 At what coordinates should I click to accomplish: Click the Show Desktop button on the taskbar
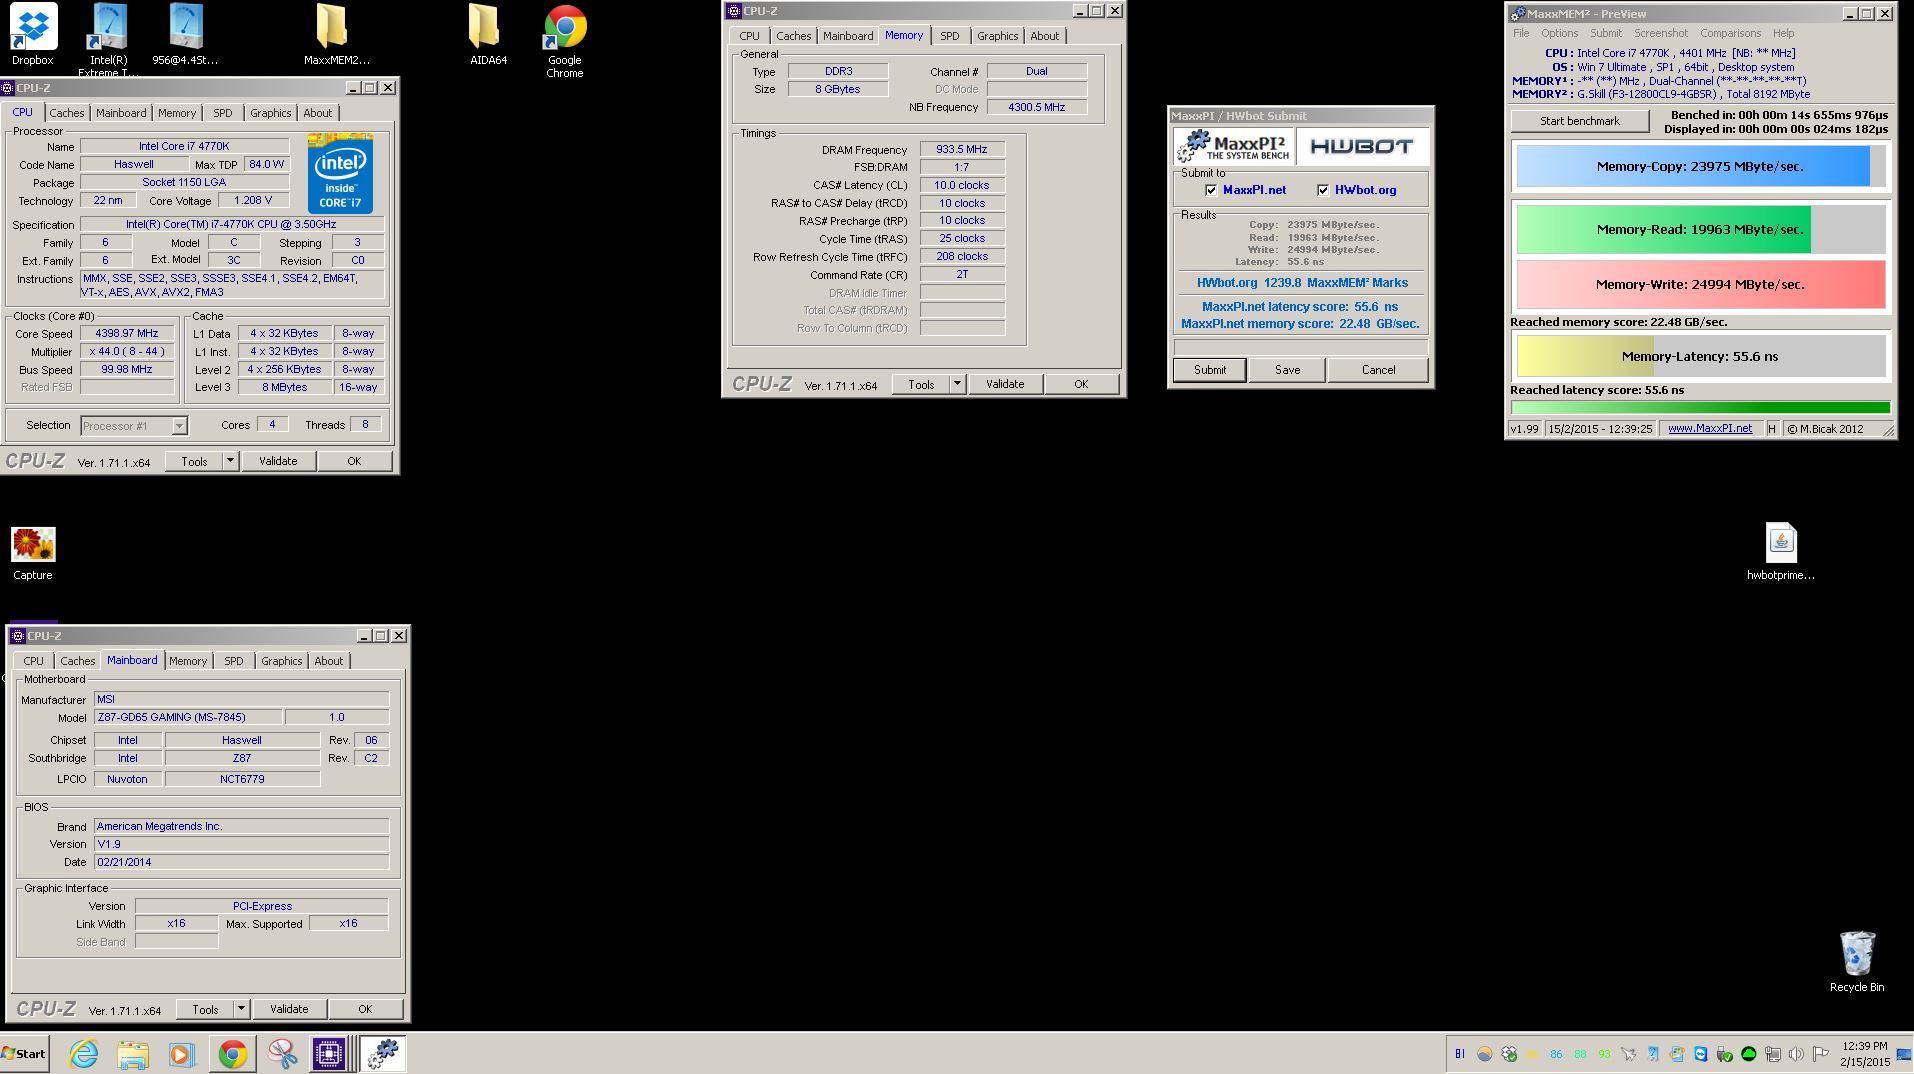point(1904,1054)
